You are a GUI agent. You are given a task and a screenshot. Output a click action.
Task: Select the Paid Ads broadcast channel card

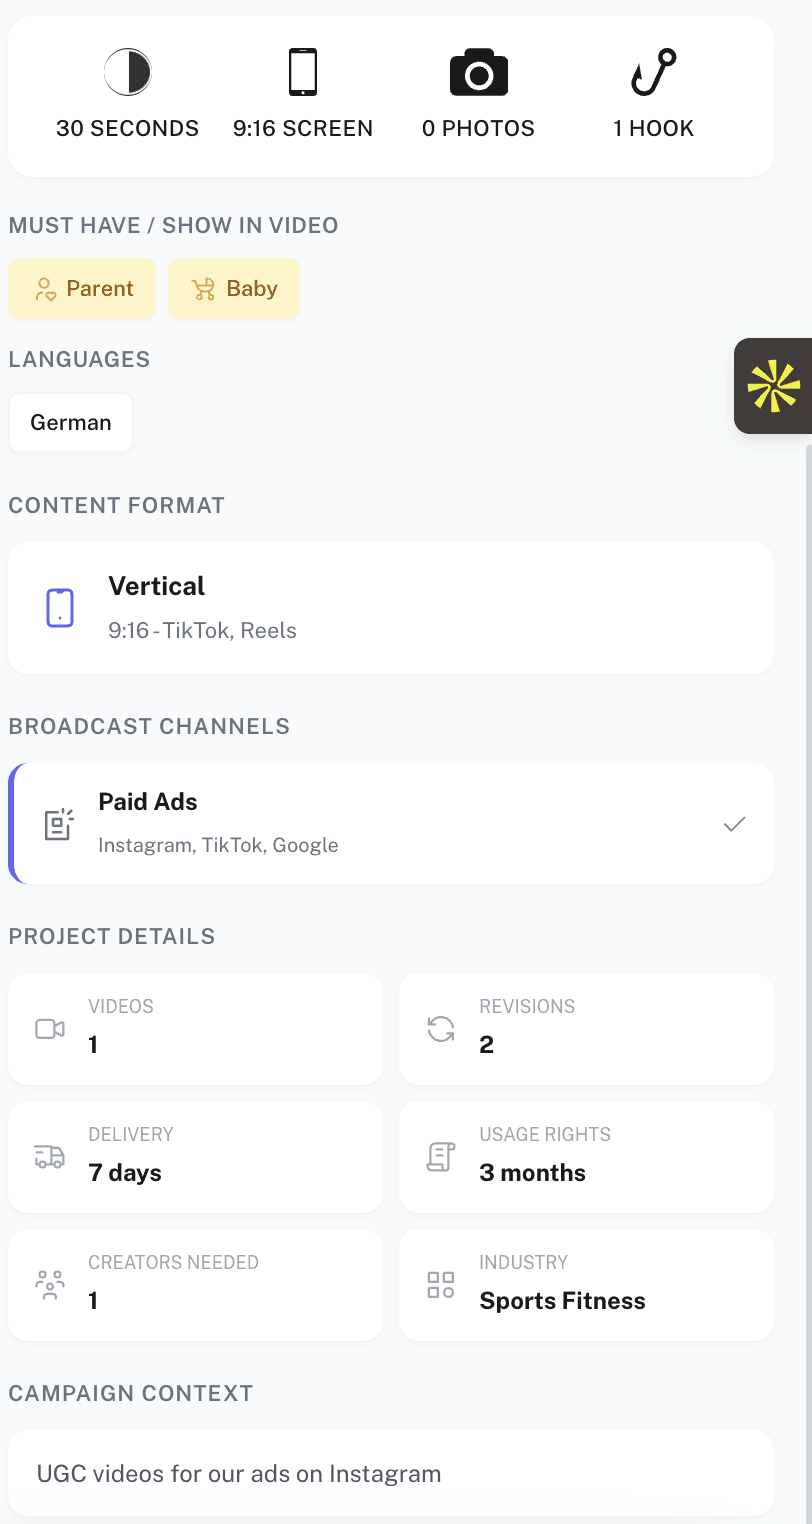click(390, 824)
